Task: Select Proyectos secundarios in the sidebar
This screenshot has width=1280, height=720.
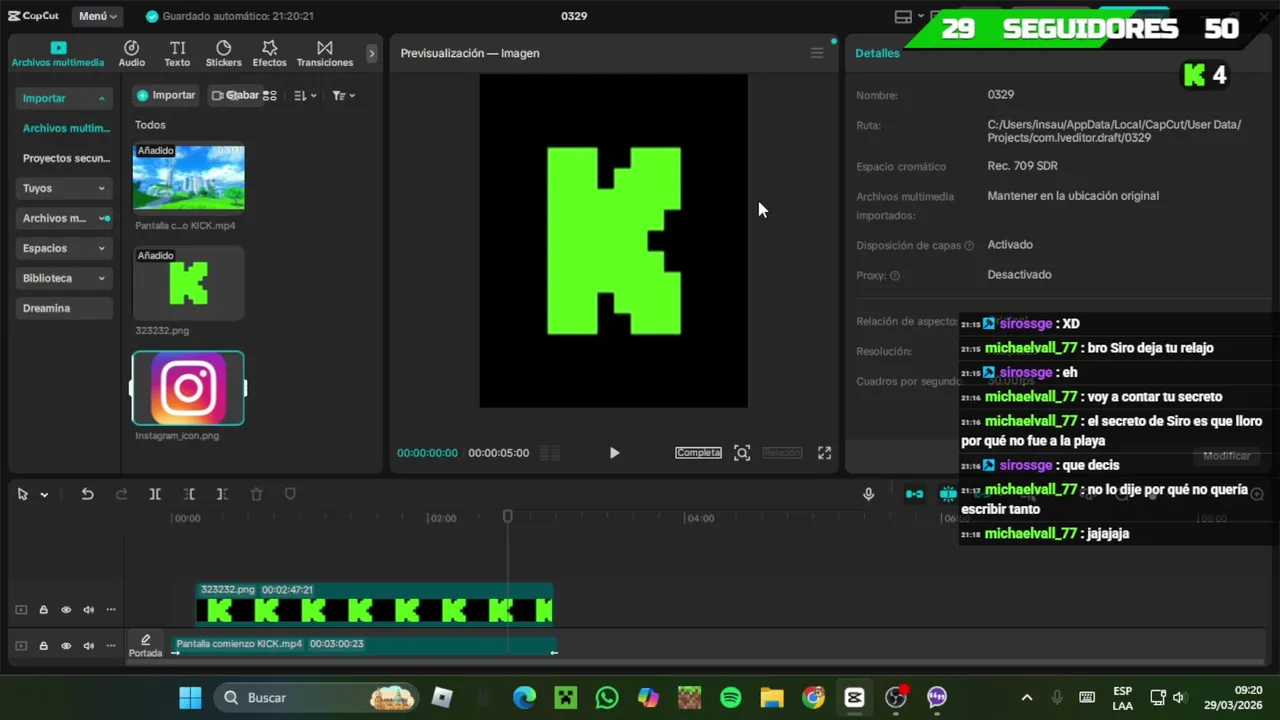Action: click(x=66, y=158)
